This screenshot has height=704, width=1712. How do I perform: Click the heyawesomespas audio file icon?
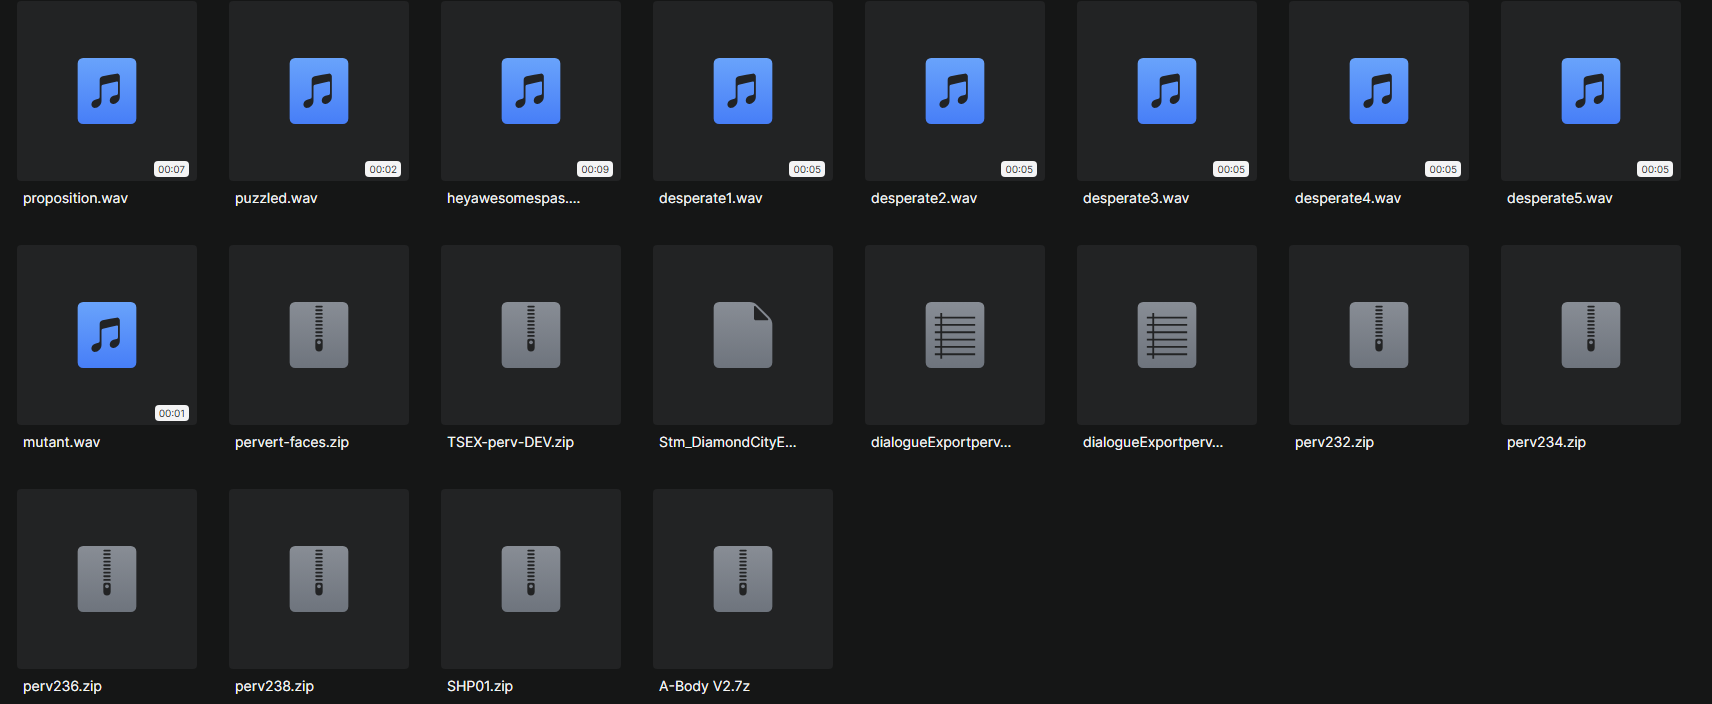point(531,91)
